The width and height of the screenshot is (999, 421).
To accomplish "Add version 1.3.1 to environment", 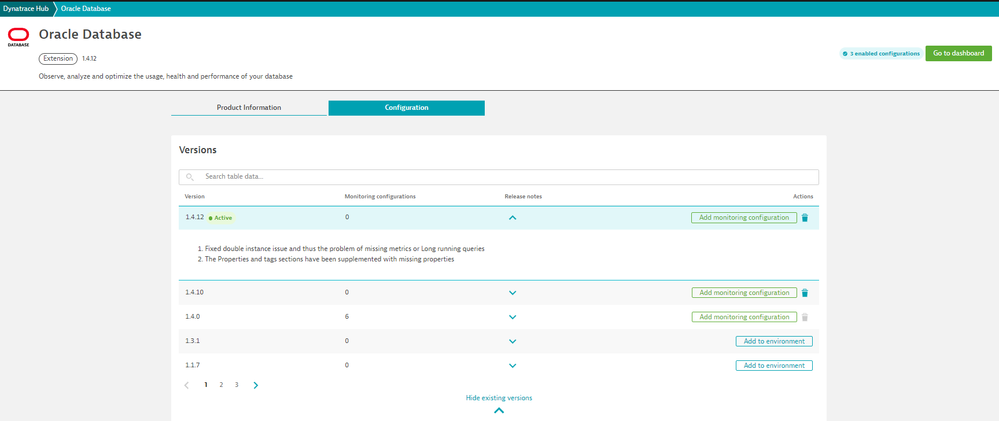I will pos(774,341).
